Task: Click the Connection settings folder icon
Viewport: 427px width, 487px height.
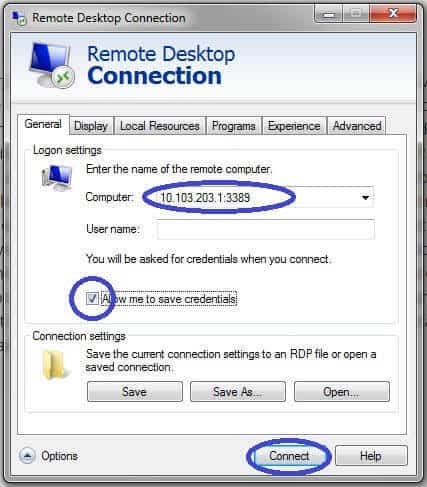Action: tap(55, 364)
